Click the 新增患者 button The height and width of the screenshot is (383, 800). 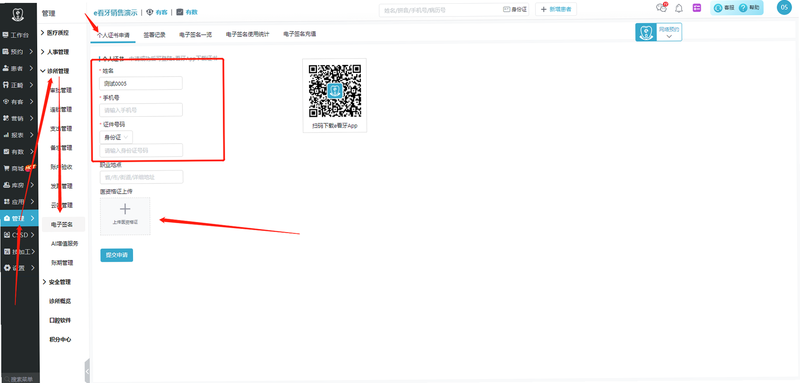[556, 9]
